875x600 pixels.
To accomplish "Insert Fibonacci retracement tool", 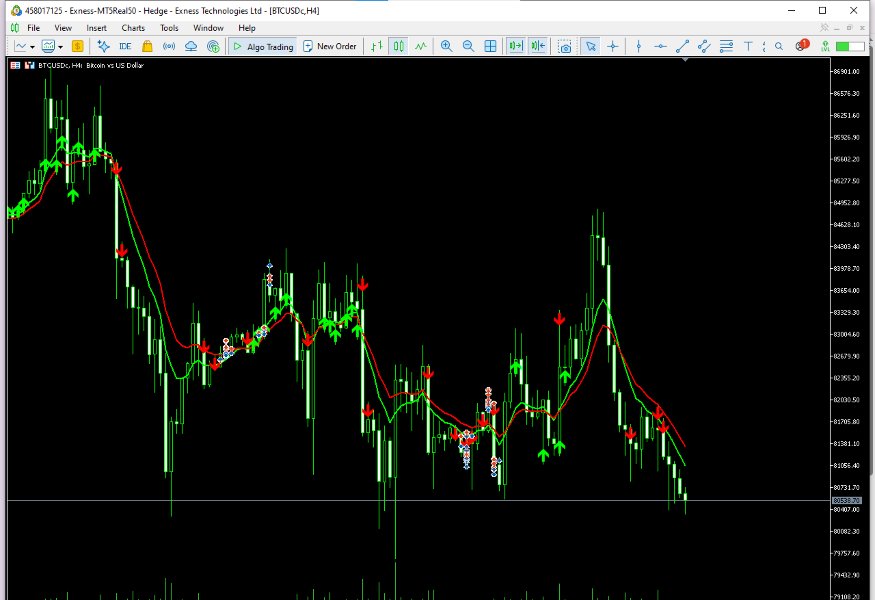I will [726, 46].
